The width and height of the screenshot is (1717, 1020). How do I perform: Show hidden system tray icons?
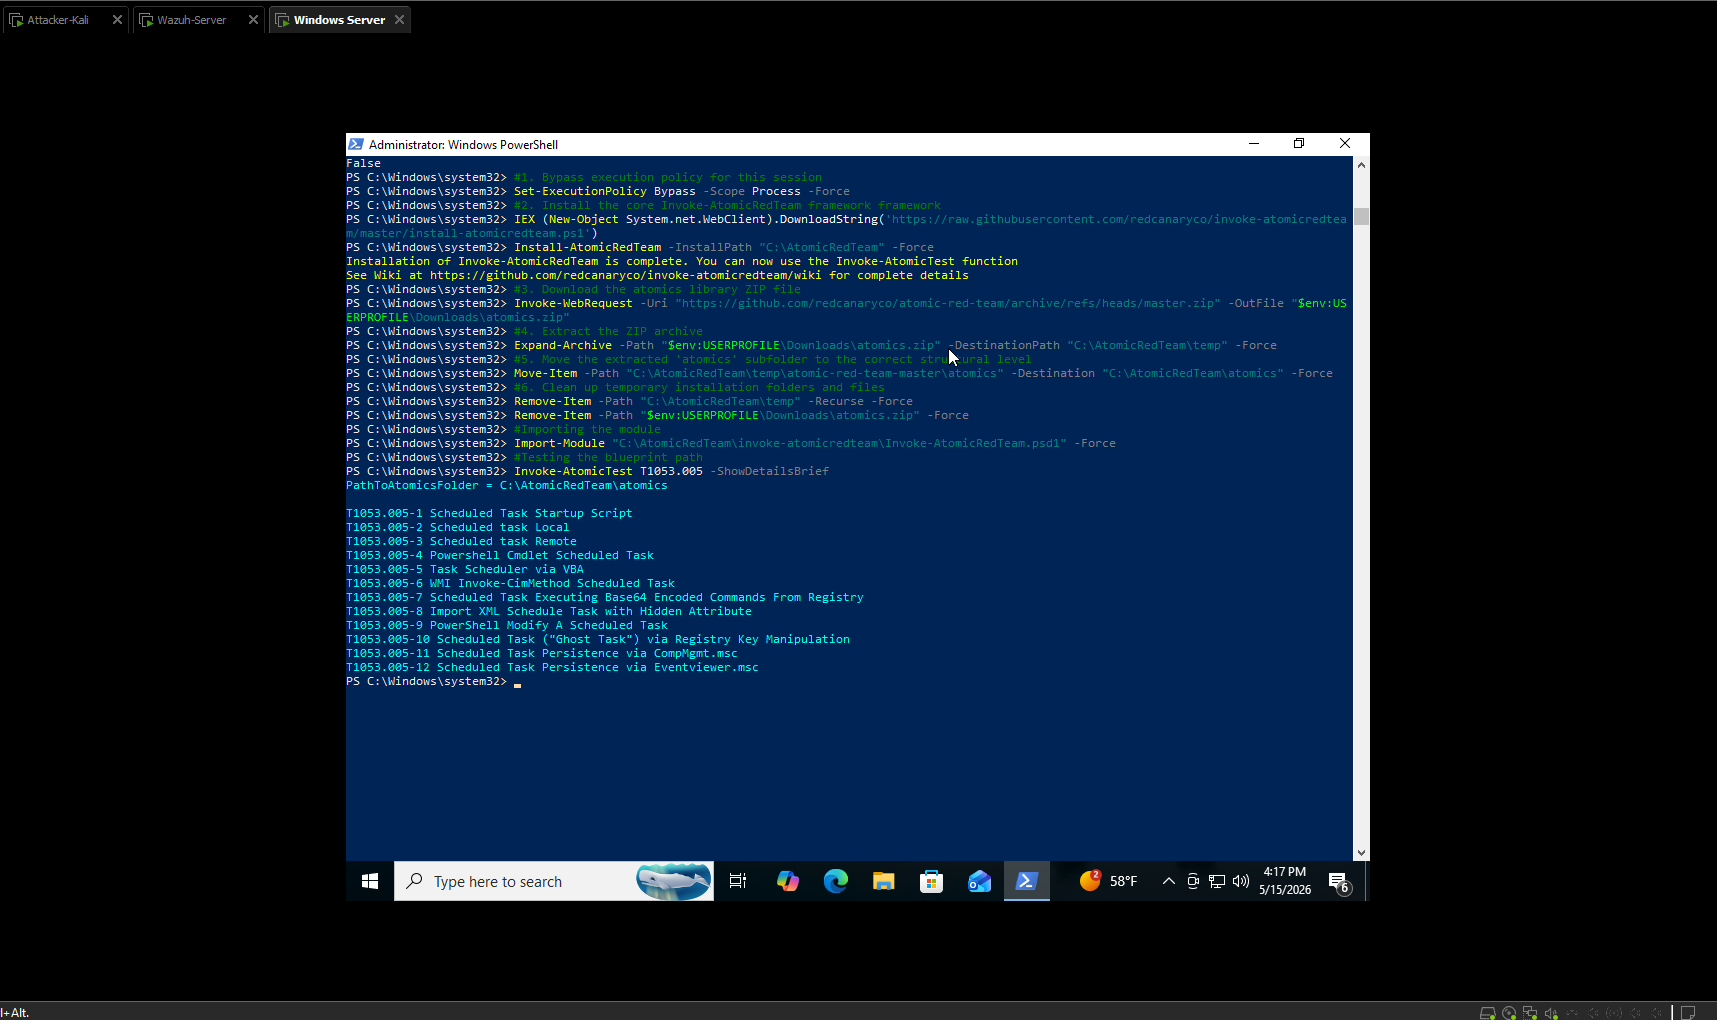pyautogui.click(x=1168, y=881)
